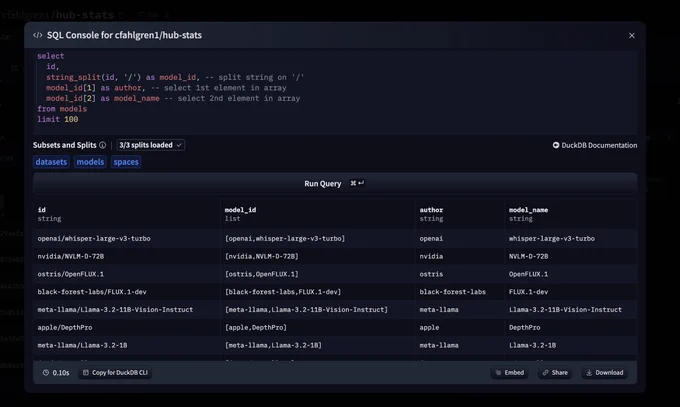Open the 3/3 splits loaded dropdown
Viewport: 680px width, 407px height.
coord(150,145)
